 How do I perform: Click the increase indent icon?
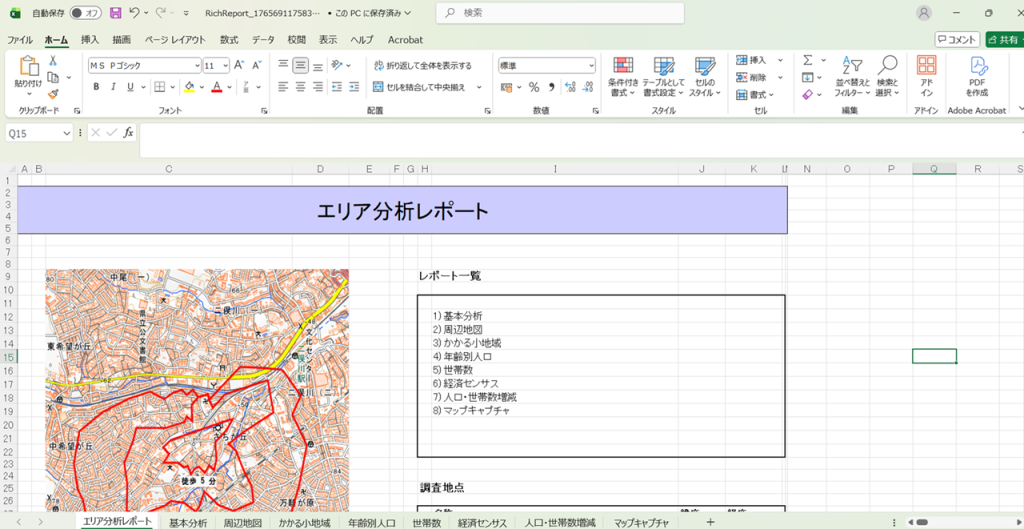pyautogui.click(x=354, y=86)
